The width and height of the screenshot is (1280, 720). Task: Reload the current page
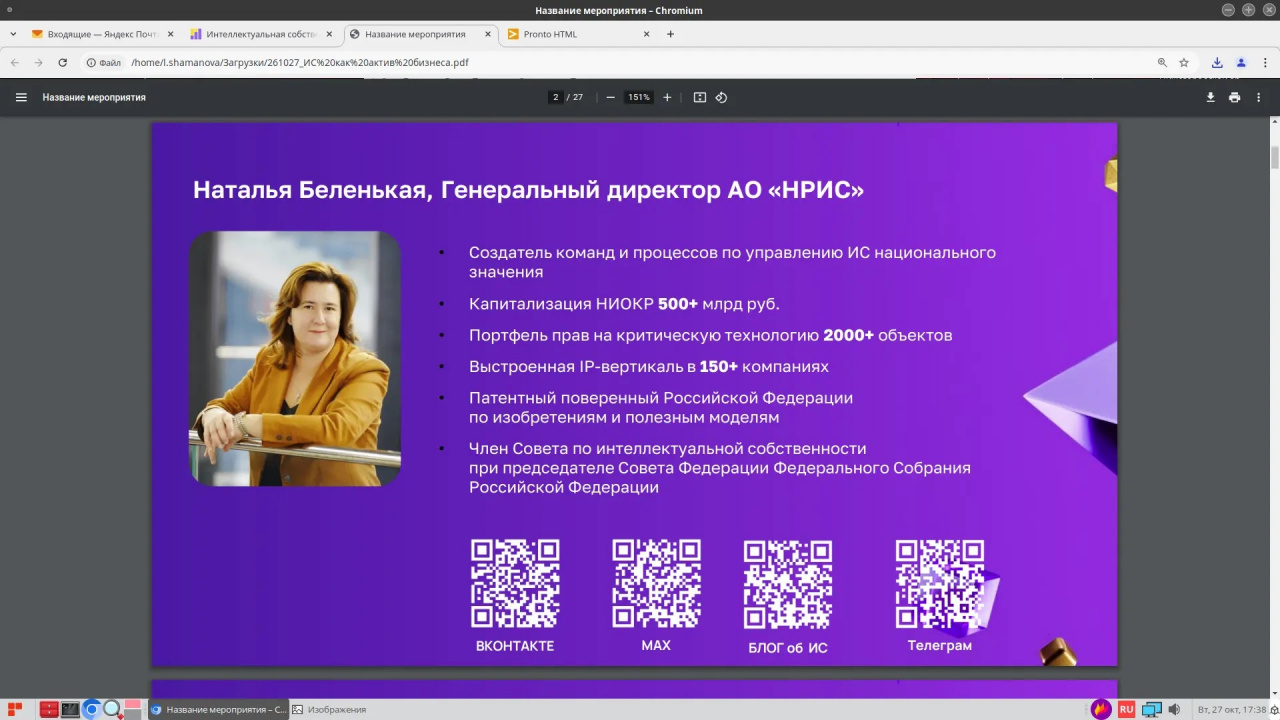62,62
